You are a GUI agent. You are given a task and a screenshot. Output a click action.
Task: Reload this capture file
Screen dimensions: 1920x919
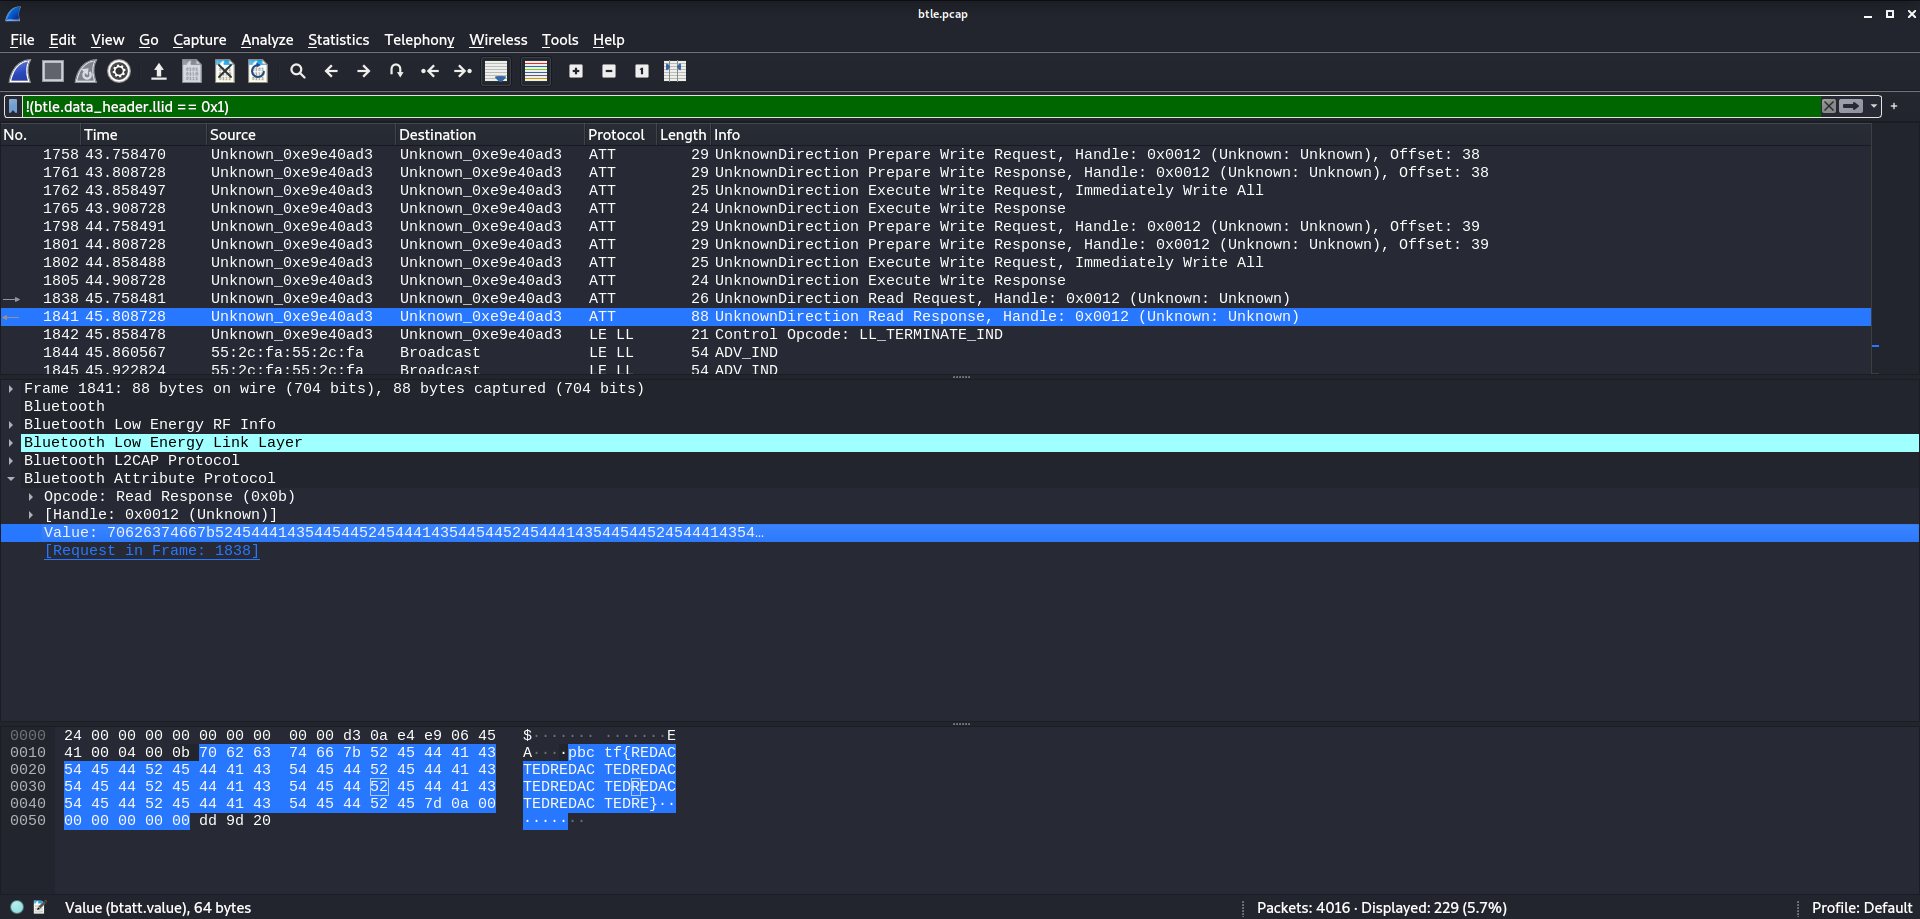click(258, 71)
